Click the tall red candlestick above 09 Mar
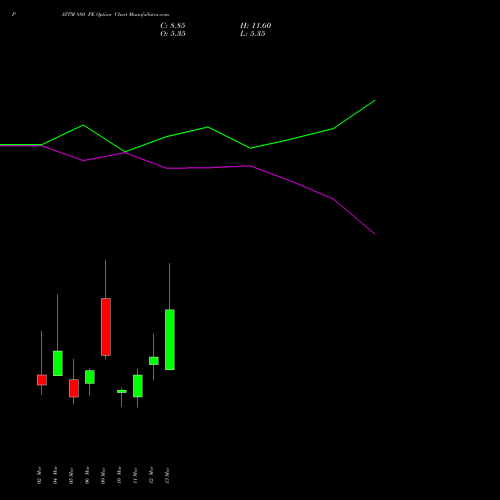This screenshot has height=500, width=500. [106, 327]
